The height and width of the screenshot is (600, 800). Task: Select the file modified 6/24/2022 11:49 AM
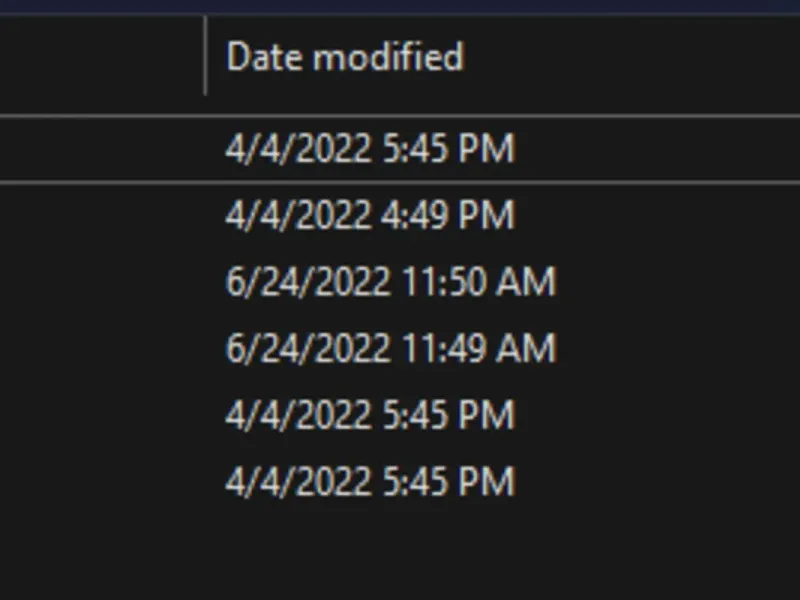point(389,349)
